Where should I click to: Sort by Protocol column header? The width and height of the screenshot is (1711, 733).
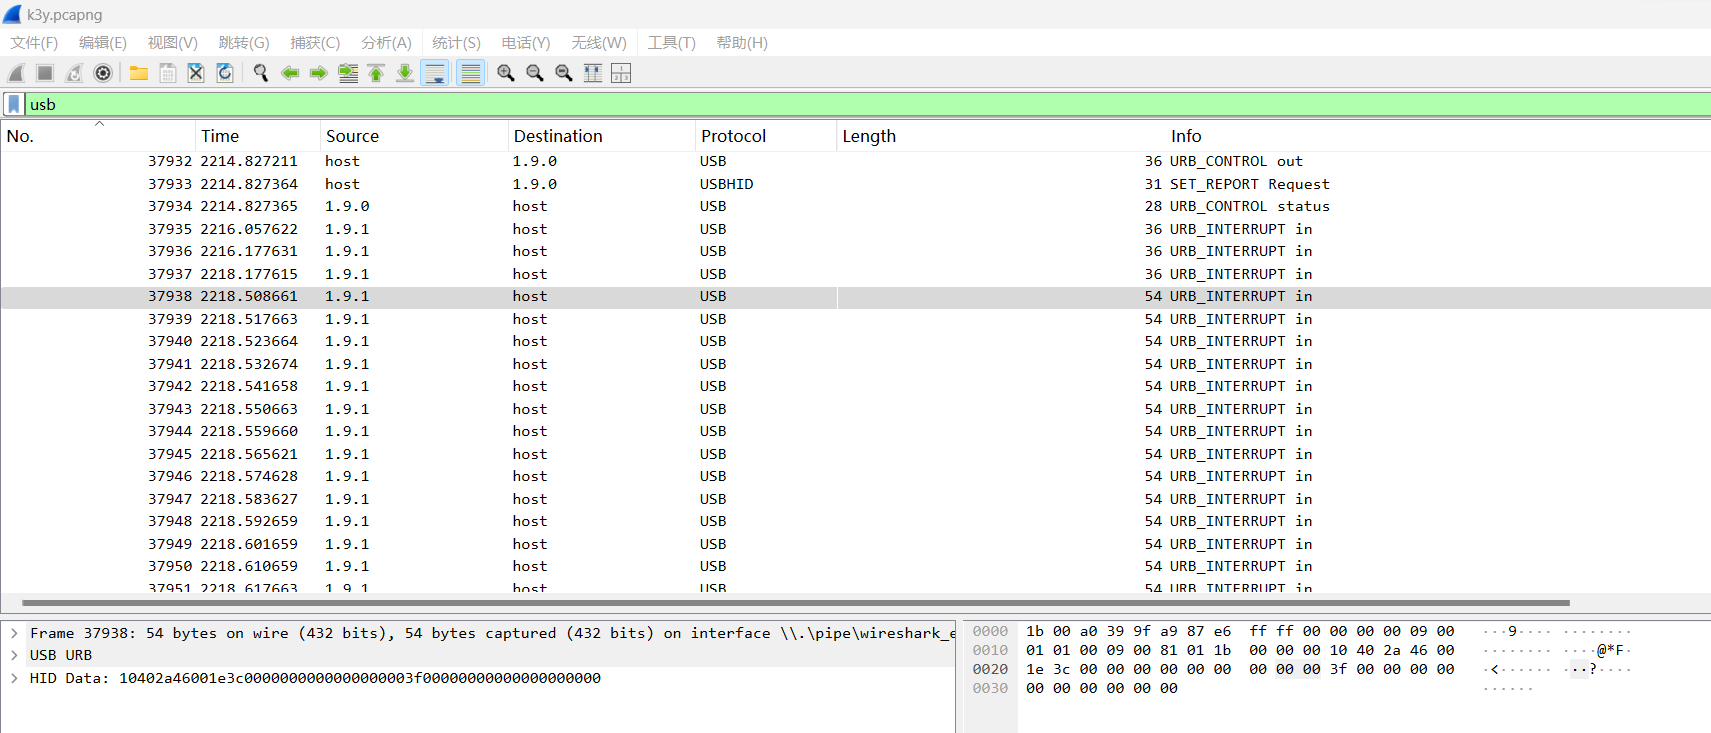[x=766, y=136]
